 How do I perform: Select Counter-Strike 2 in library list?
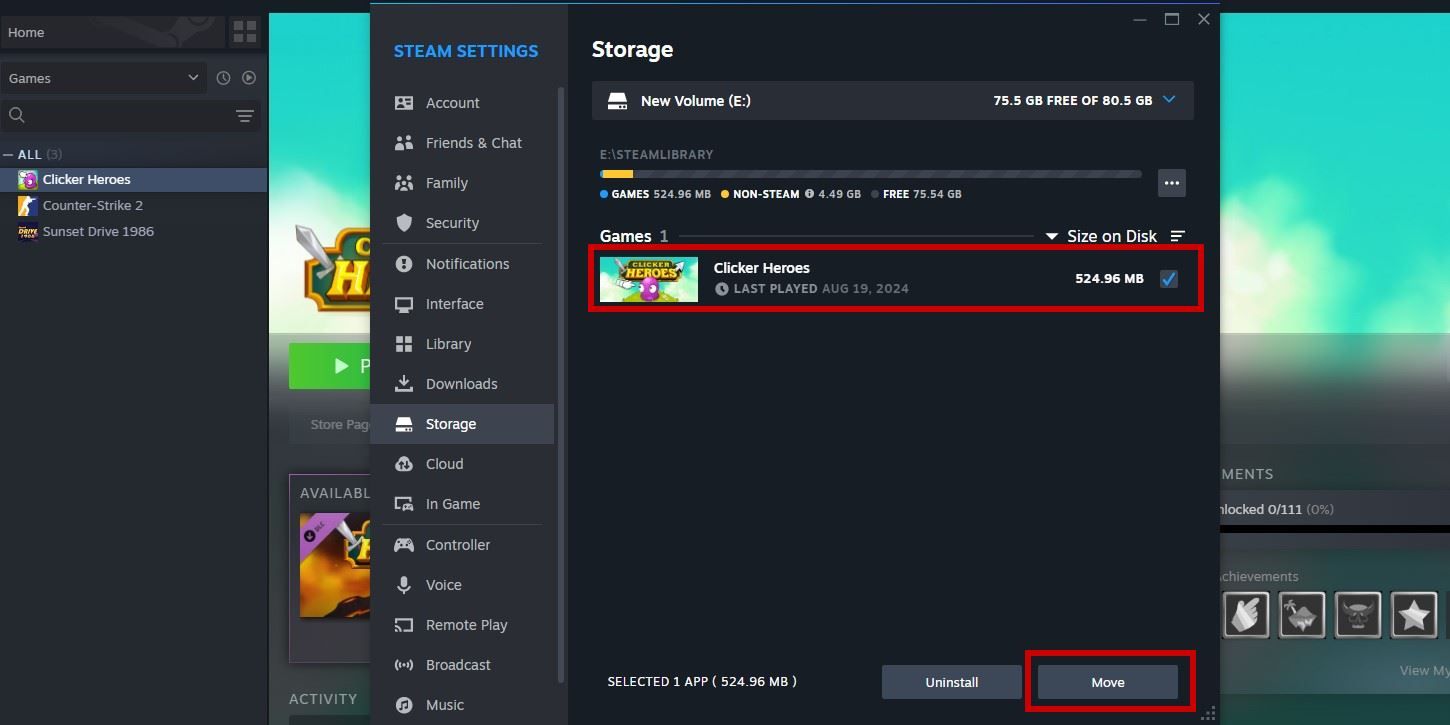point(133,205)
